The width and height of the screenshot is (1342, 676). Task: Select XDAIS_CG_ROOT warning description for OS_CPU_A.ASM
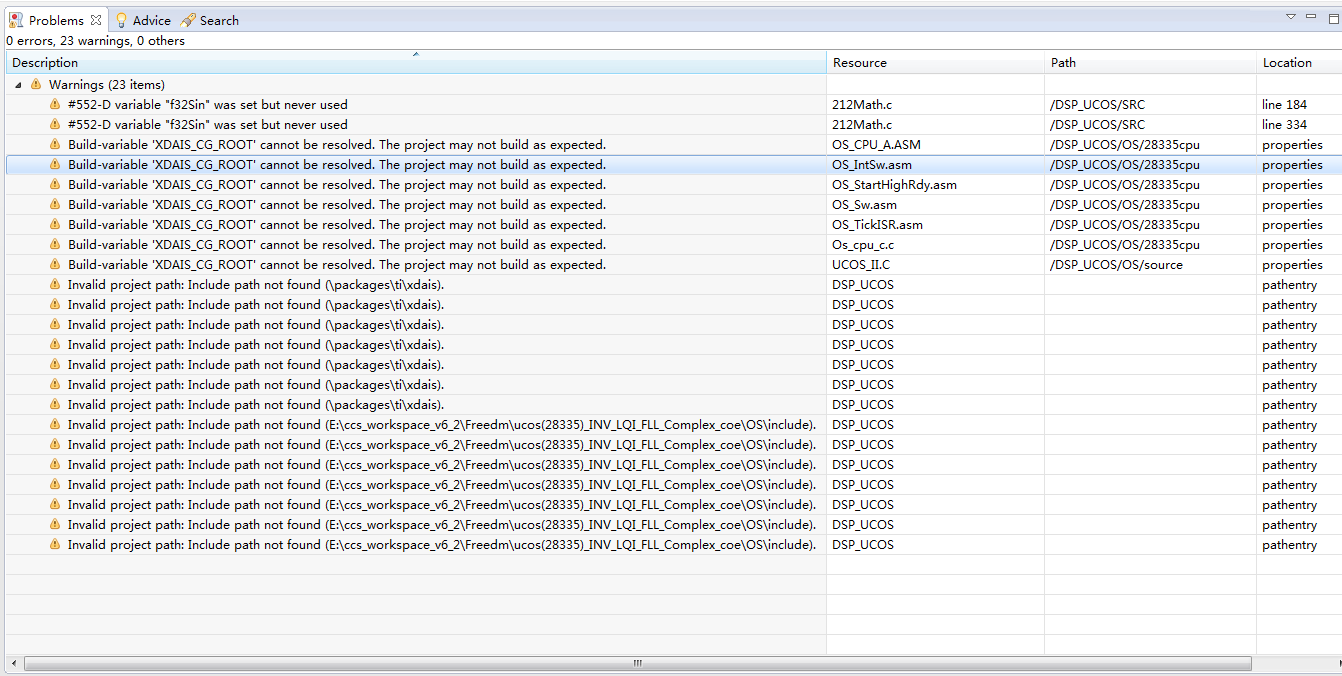click(x=337, y=145)
